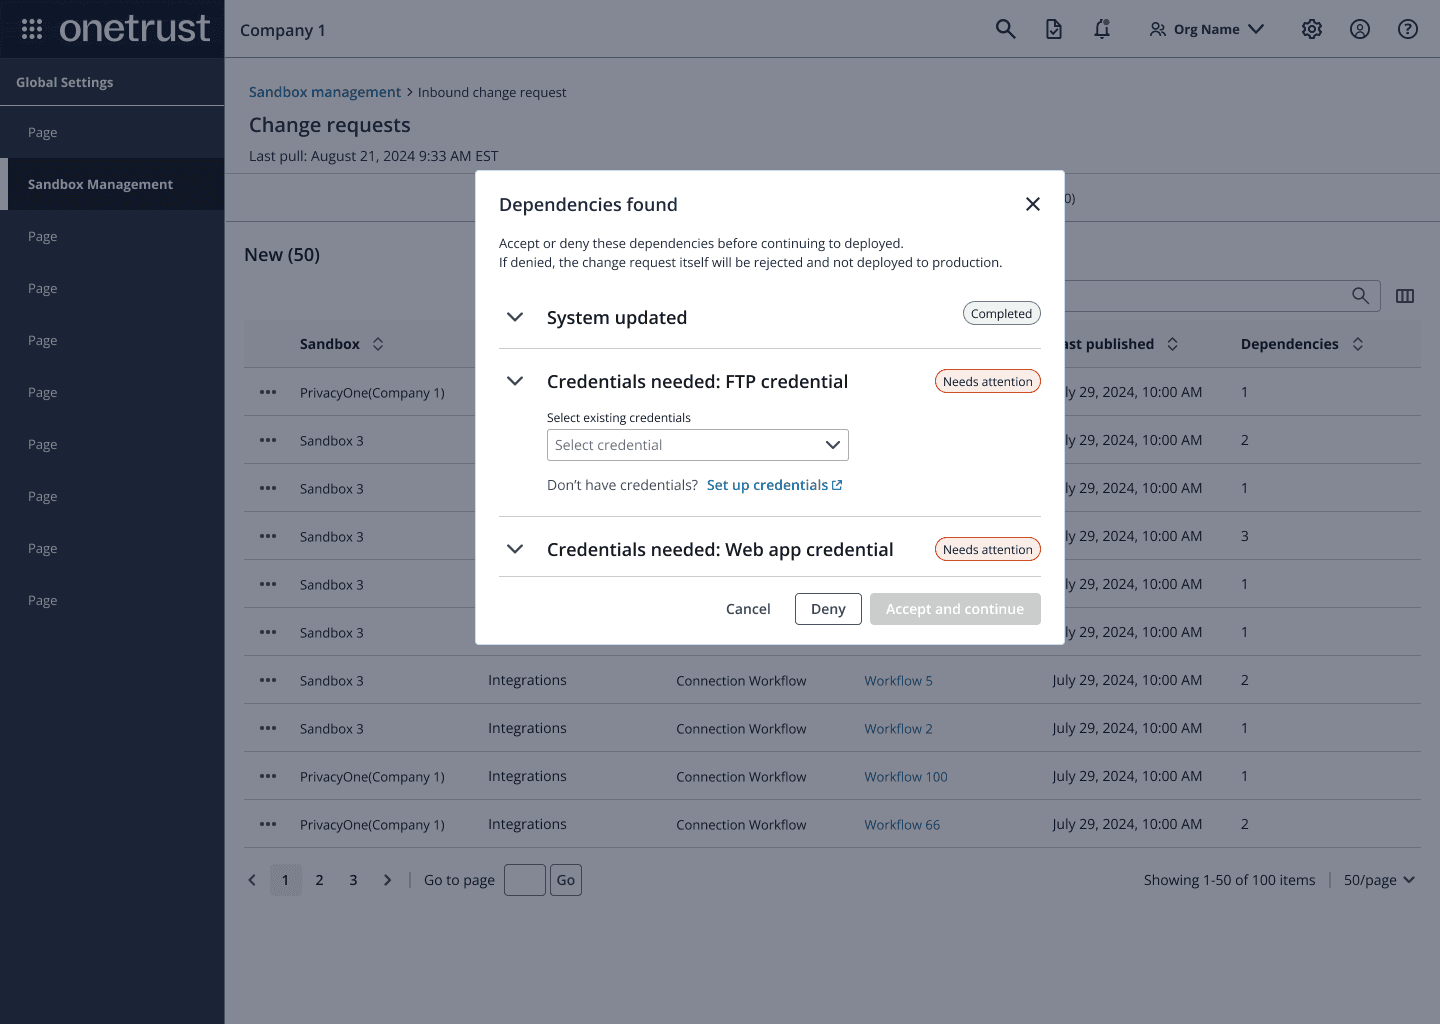This screenshot has width=1440, height=1024.
Task: Open the app launcher grid icon
Action: coord(32,29)
